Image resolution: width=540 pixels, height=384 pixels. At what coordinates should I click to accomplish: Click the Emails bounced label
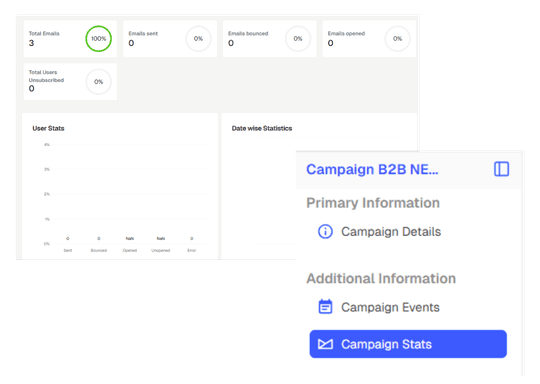[x=248, y=33]
